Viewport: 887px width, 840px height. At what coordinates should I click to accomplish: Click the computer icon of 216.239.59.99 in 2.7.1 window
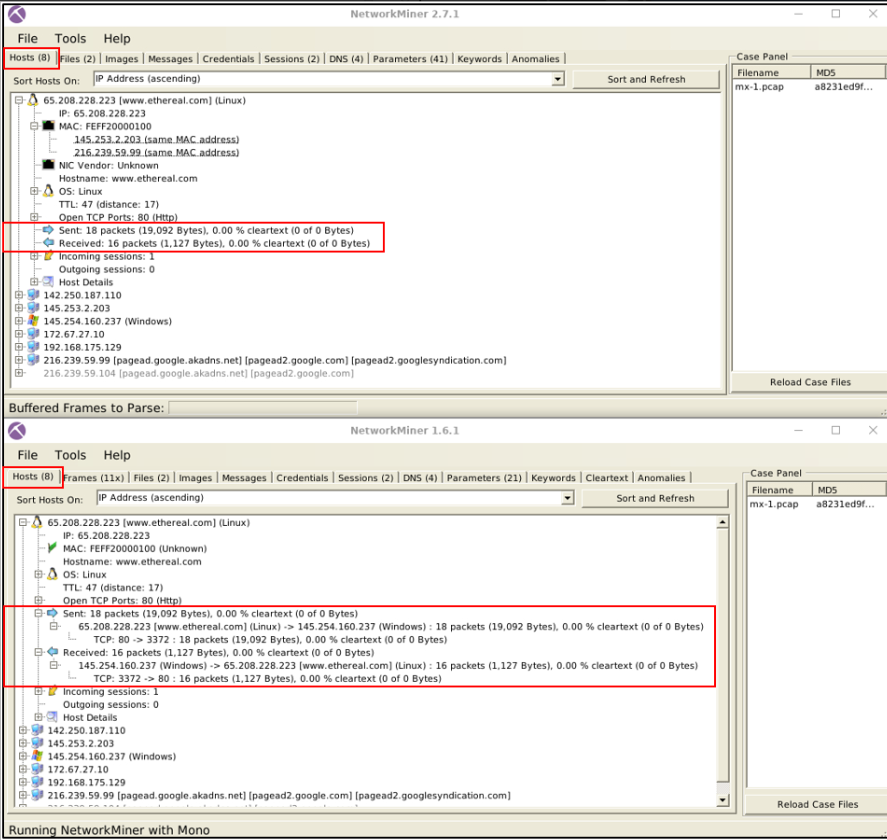33,360
